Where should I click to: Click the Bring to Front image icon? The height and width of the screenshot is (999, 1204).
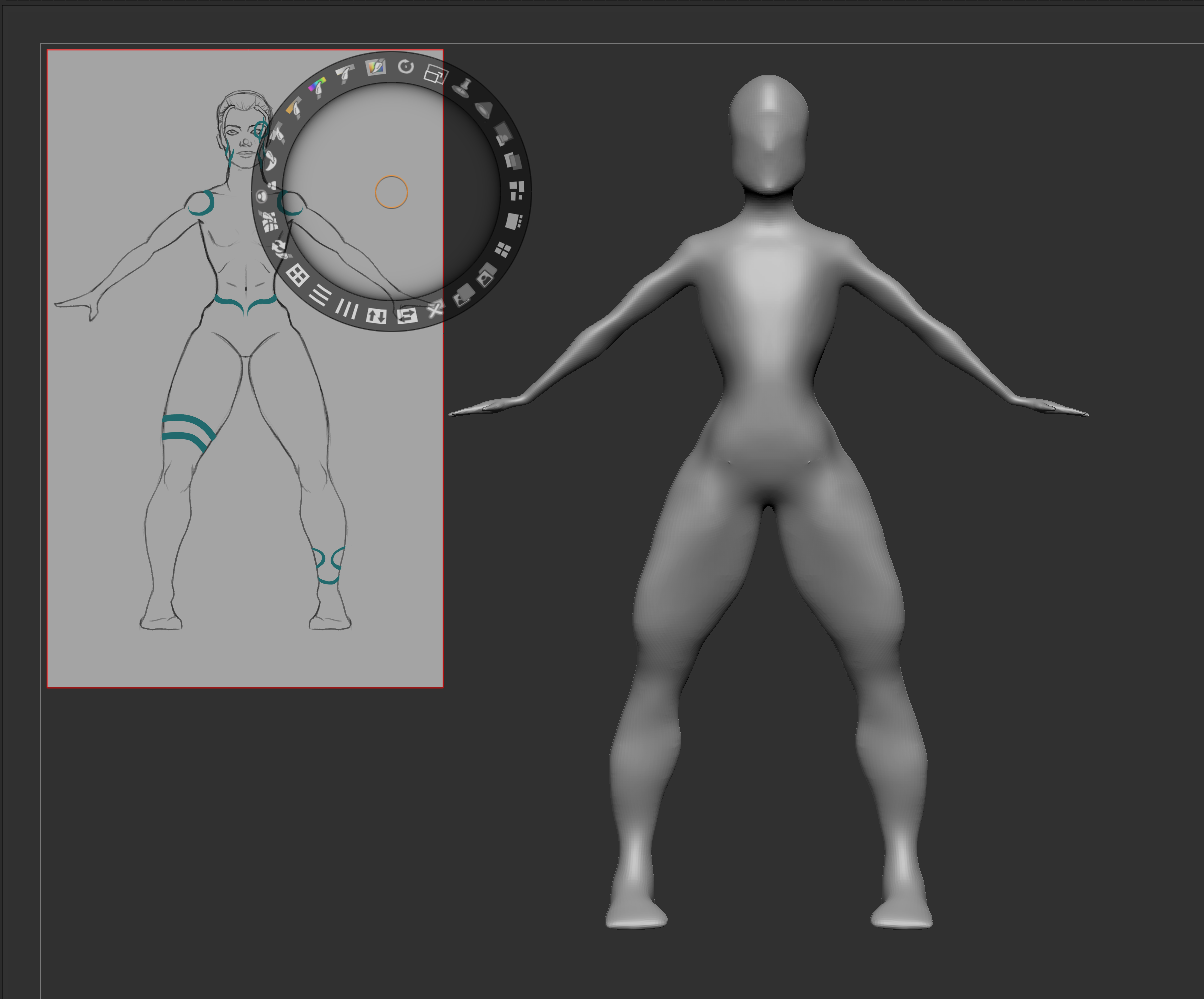(x=485, y=275)
